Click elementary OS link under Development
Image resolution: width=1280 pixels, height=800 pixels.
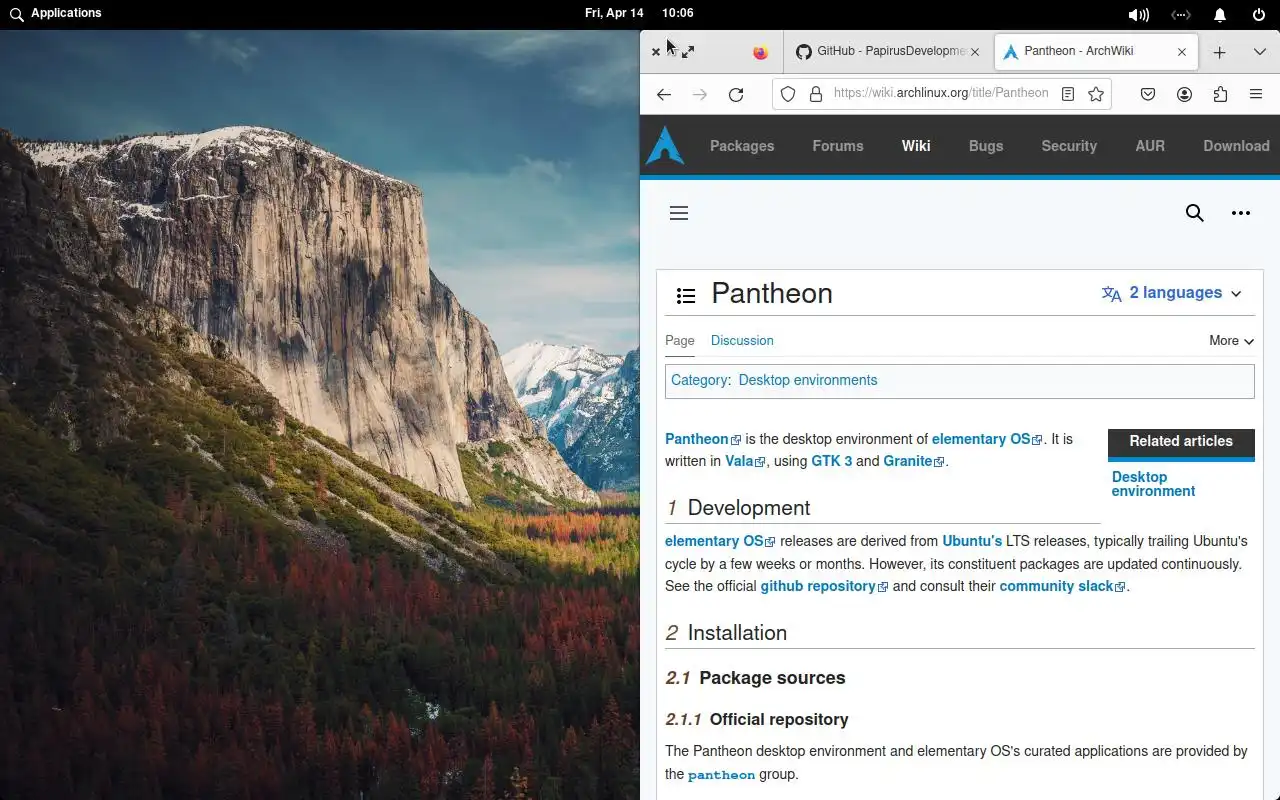(720, 541)
